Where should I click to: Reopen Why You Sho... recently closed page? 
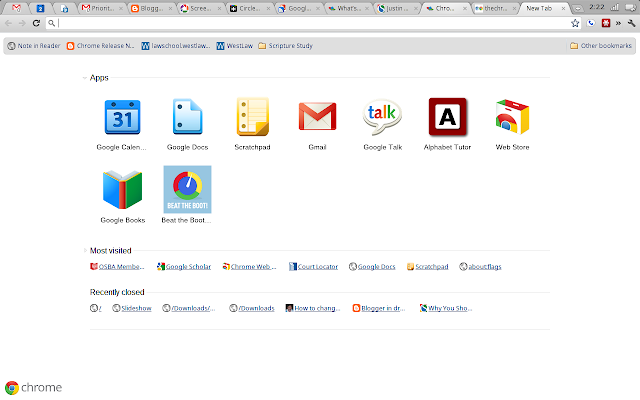446,308
